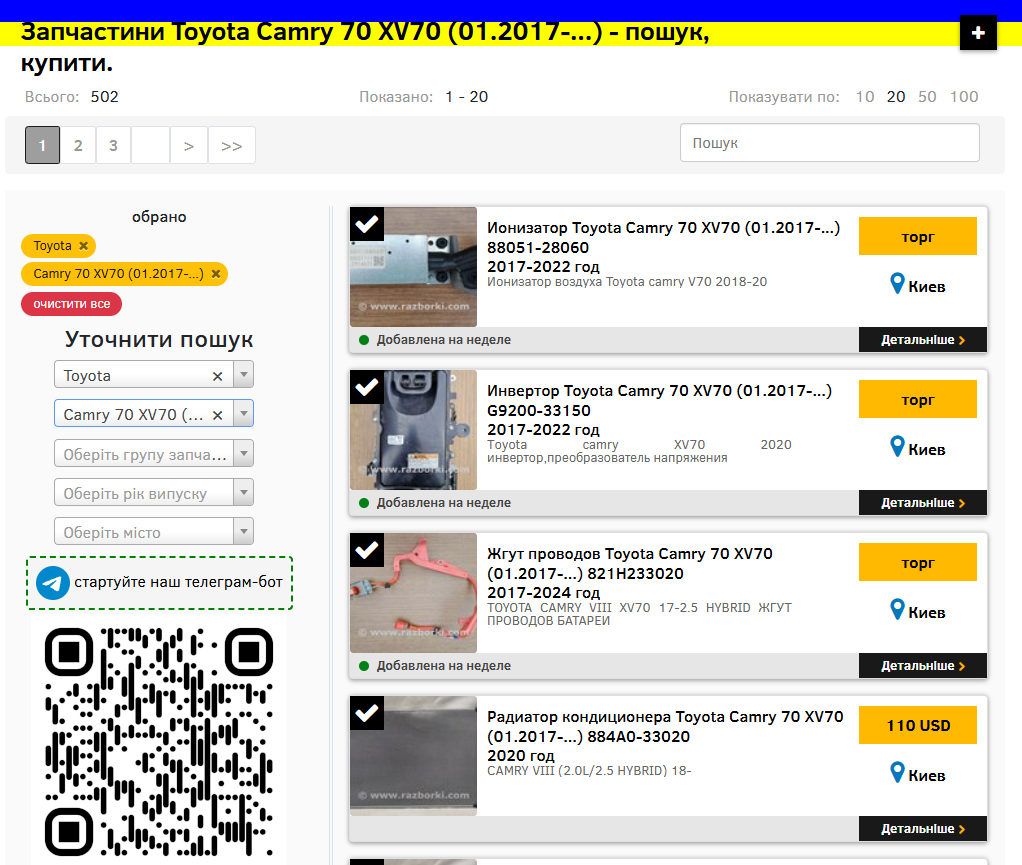
Task: Click the Киев city label on Ионизатор listing
Action: coord(927,287)
